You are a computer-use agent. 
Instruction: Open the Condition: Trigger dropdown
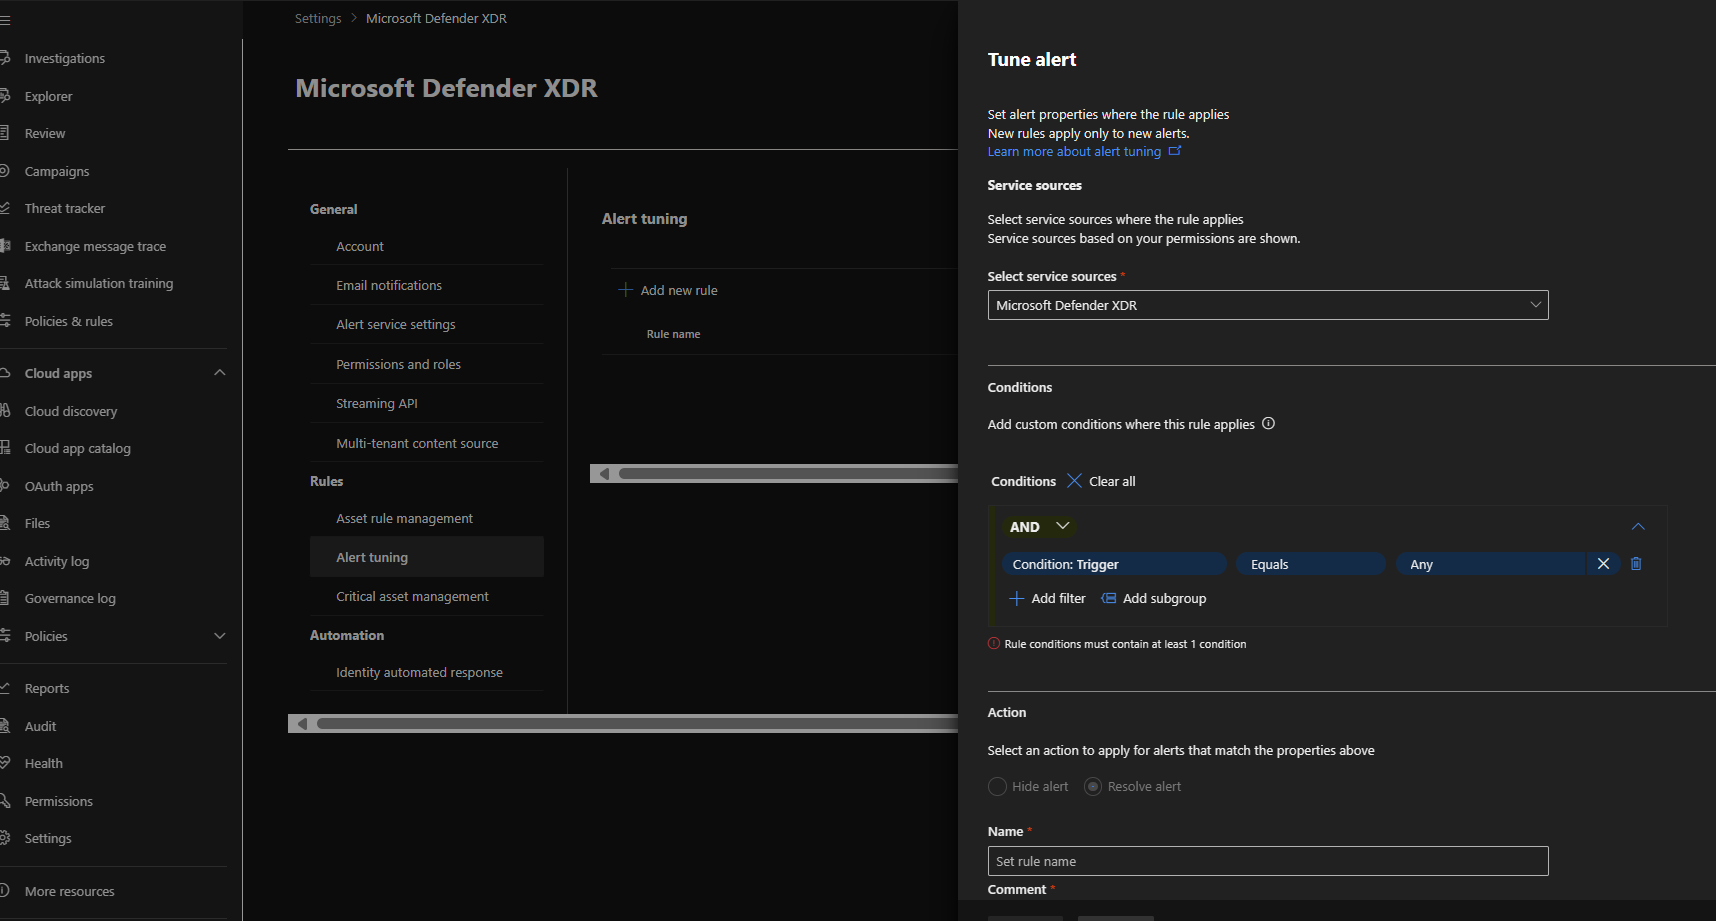click(x=1114, y=564)
